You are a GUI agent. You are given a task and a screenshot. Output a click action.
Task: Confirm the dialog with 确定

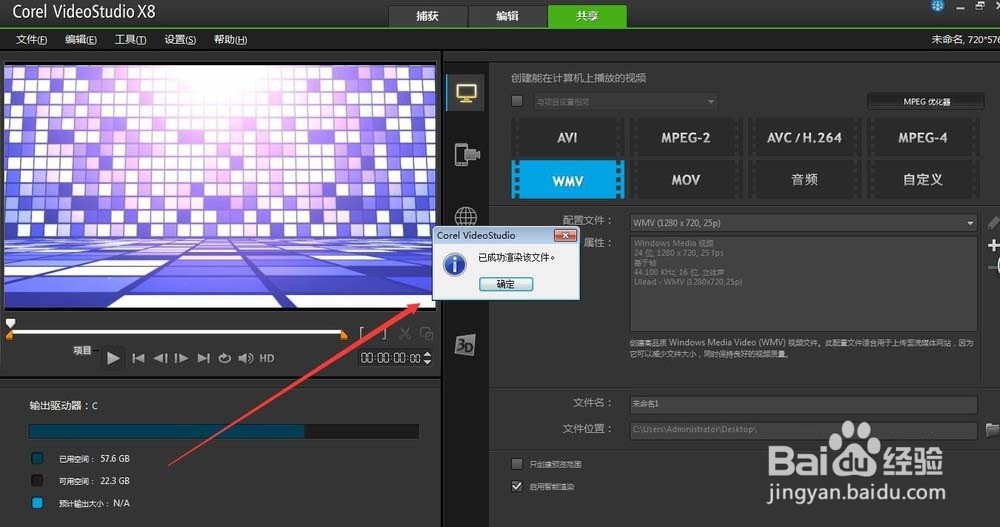(x=506, y=284)
